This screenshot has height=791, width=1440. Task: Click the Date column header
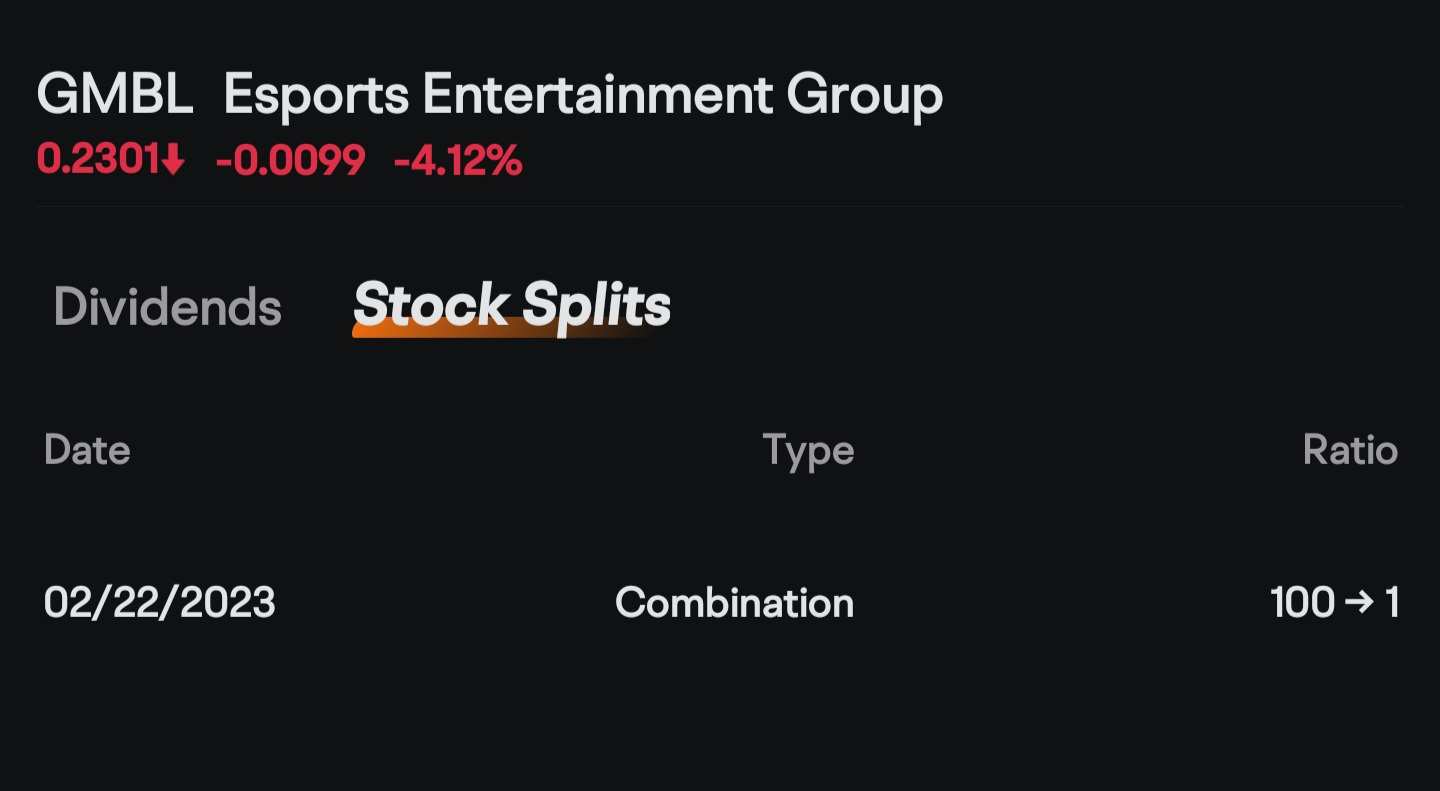click(x=87, y=450)
